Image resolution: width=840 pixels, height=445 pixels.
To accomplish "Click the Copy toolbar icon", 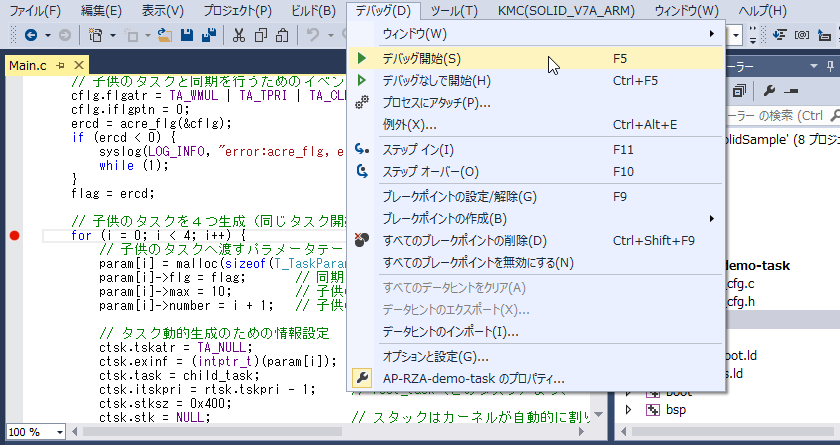I will (x=261, y=35).
